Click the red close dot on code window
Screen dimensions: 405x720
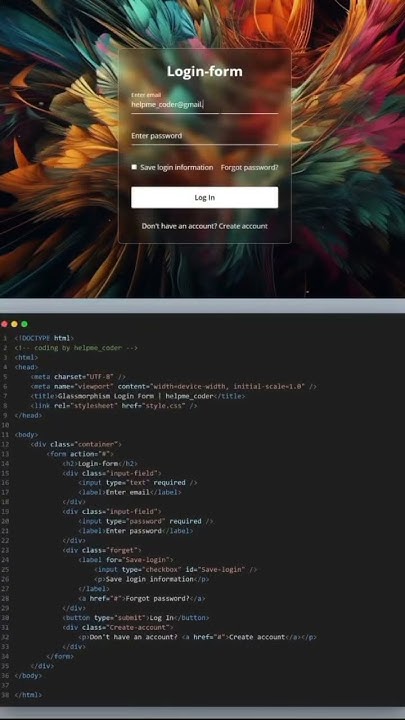click(x=5, y=324)
